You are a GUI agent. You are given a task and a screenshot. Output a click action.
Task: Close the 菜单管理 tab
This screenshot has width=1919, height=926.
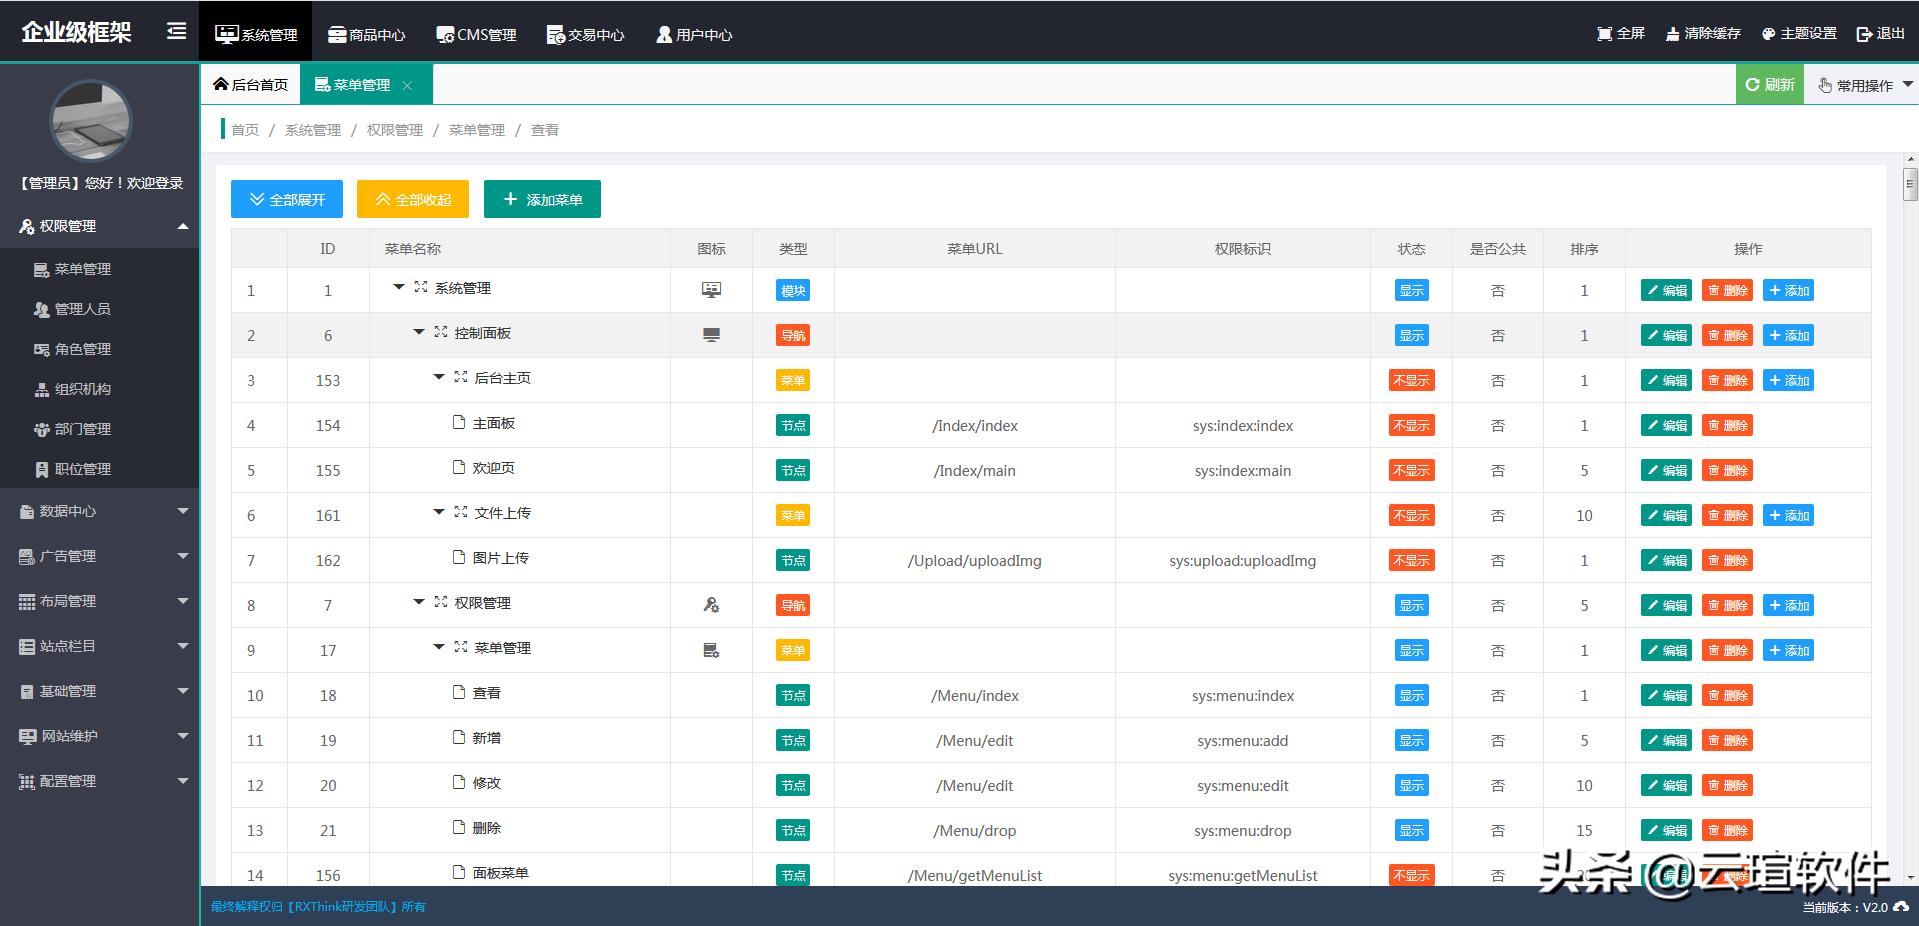pos(407,86)
